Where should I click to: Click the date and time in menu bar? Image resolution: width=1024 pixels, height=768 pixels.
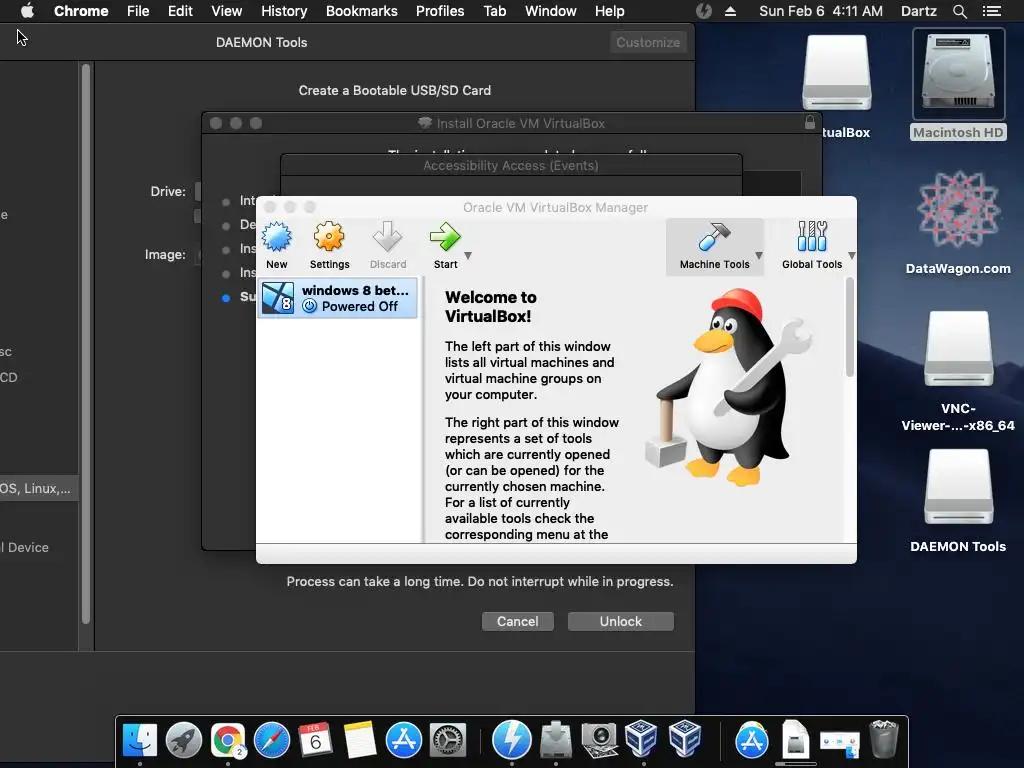pos(821,11)
